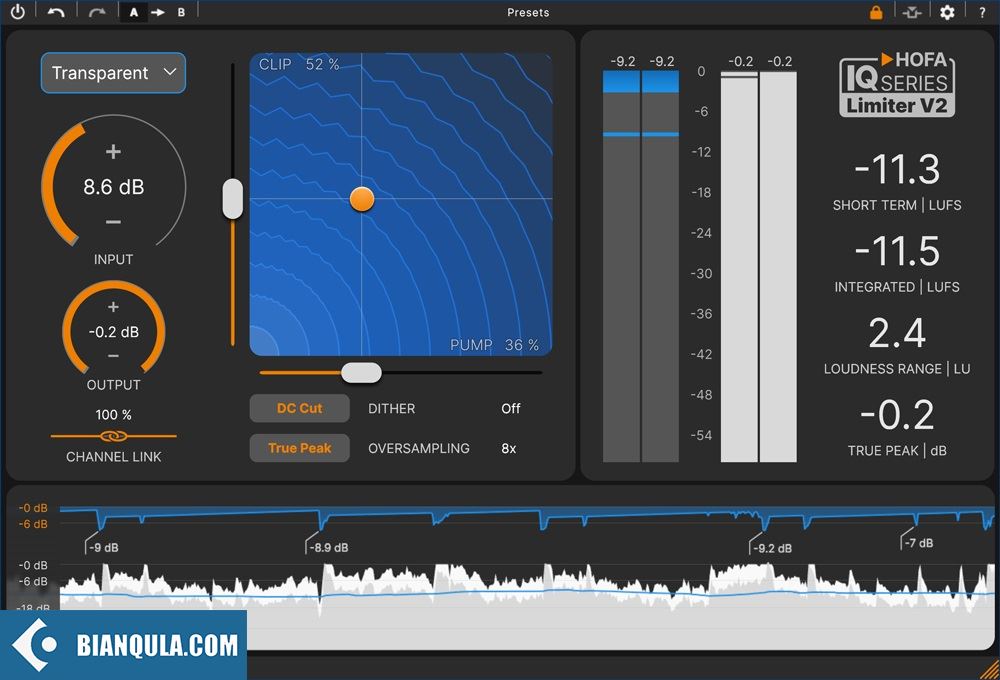
Task: Toggle the plugin power bypass icon
Action: pyautogui.click(x=17, y=11)
